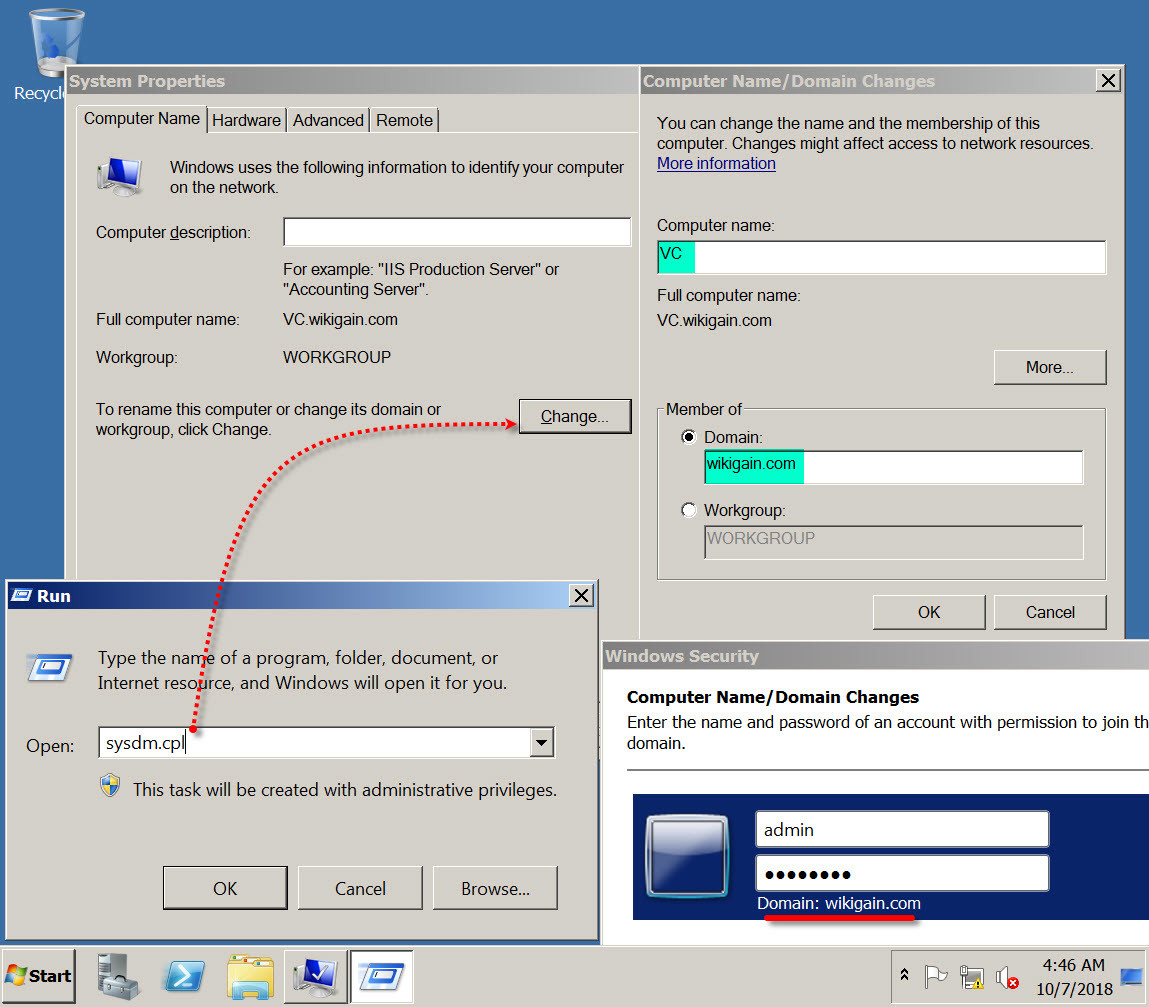This screenshot has width=1149, height=1007.
Task: Click OK in the Run dialog
Action: 225,888
